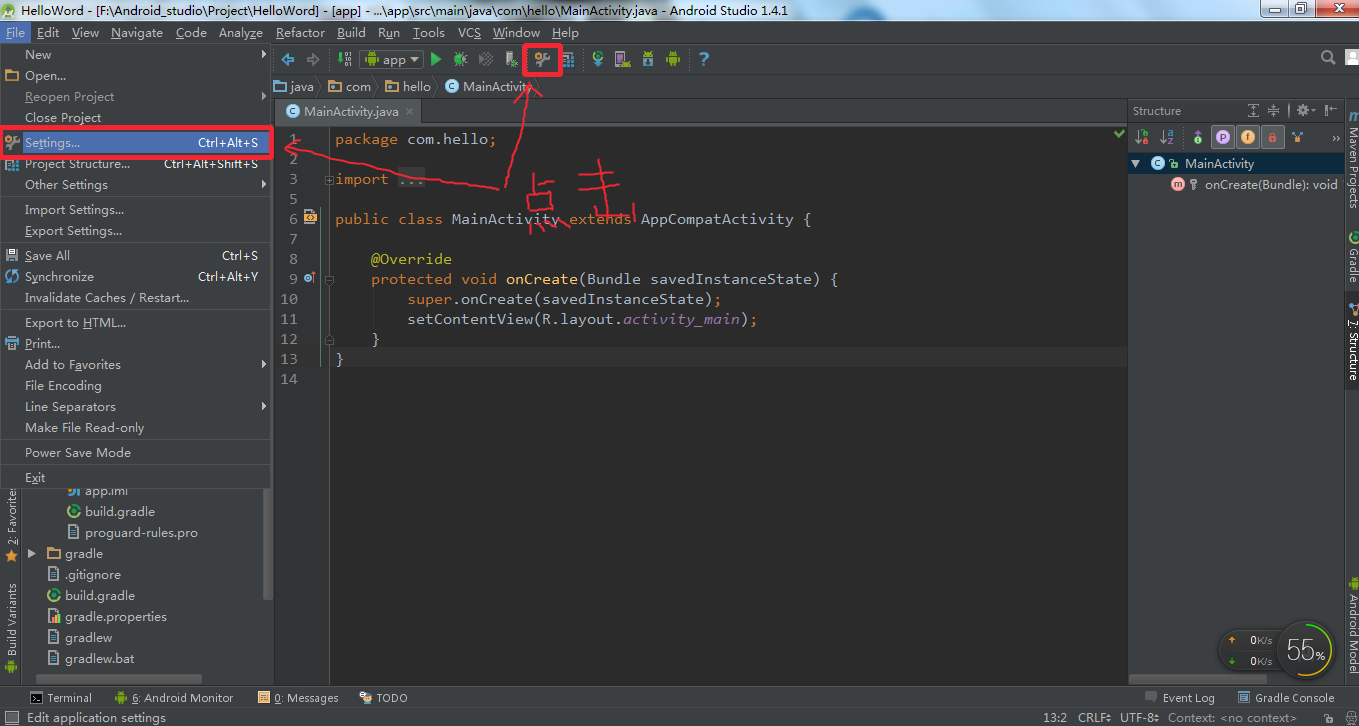
Task: Toggle Show Properties in Structure toolbar
Action: (1222, 138)
